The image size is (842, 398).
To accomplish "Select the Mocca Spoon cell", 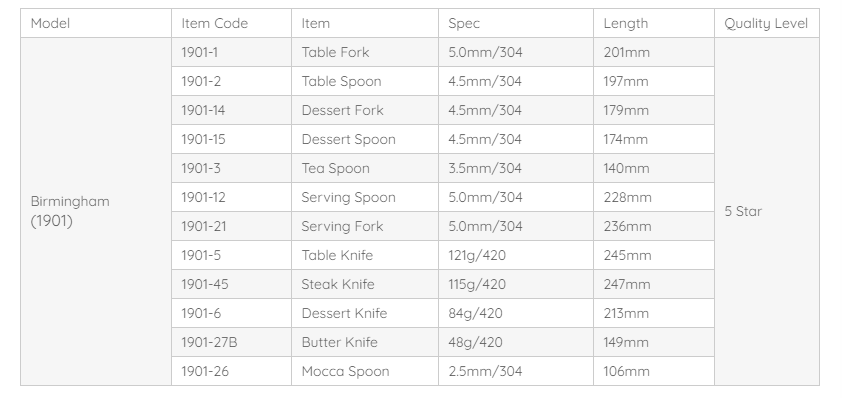I will [365, 372].
